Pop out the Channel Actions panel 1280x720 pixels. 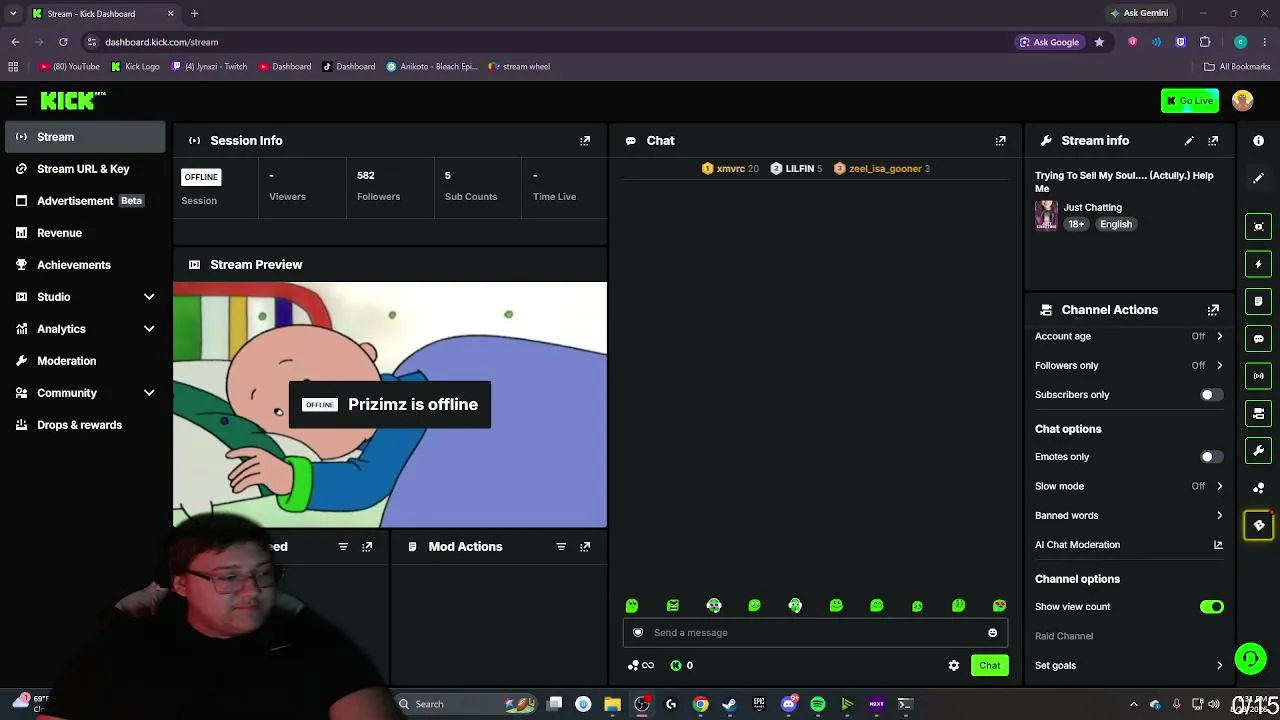(x=1213, y=310)
